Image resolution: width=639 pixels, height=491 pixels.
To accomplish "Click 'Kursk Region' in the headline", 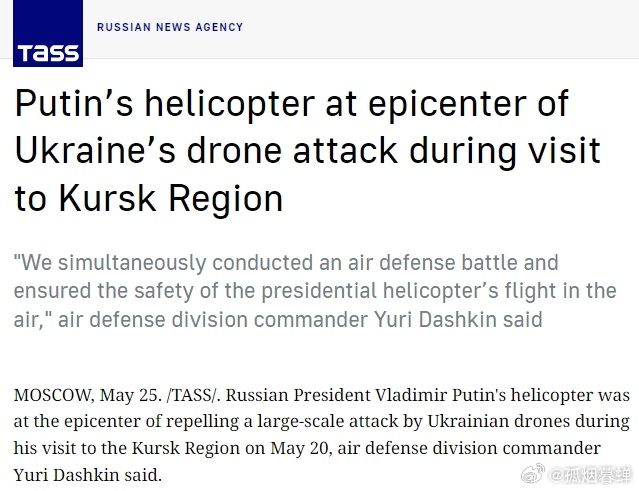I will 171,198.
